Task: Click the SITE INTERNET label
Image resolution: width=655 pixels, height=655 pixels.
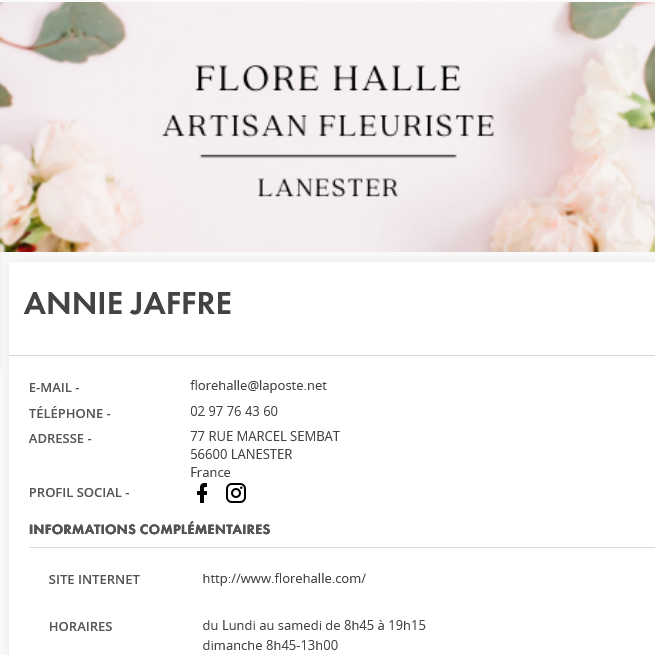Action: pyautogui.click(x=94, y=580)
